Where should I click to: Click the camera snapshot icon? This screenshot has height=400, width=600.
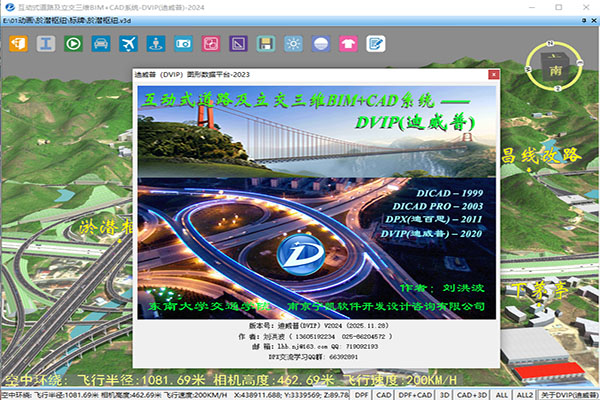(x=183, y=43)
